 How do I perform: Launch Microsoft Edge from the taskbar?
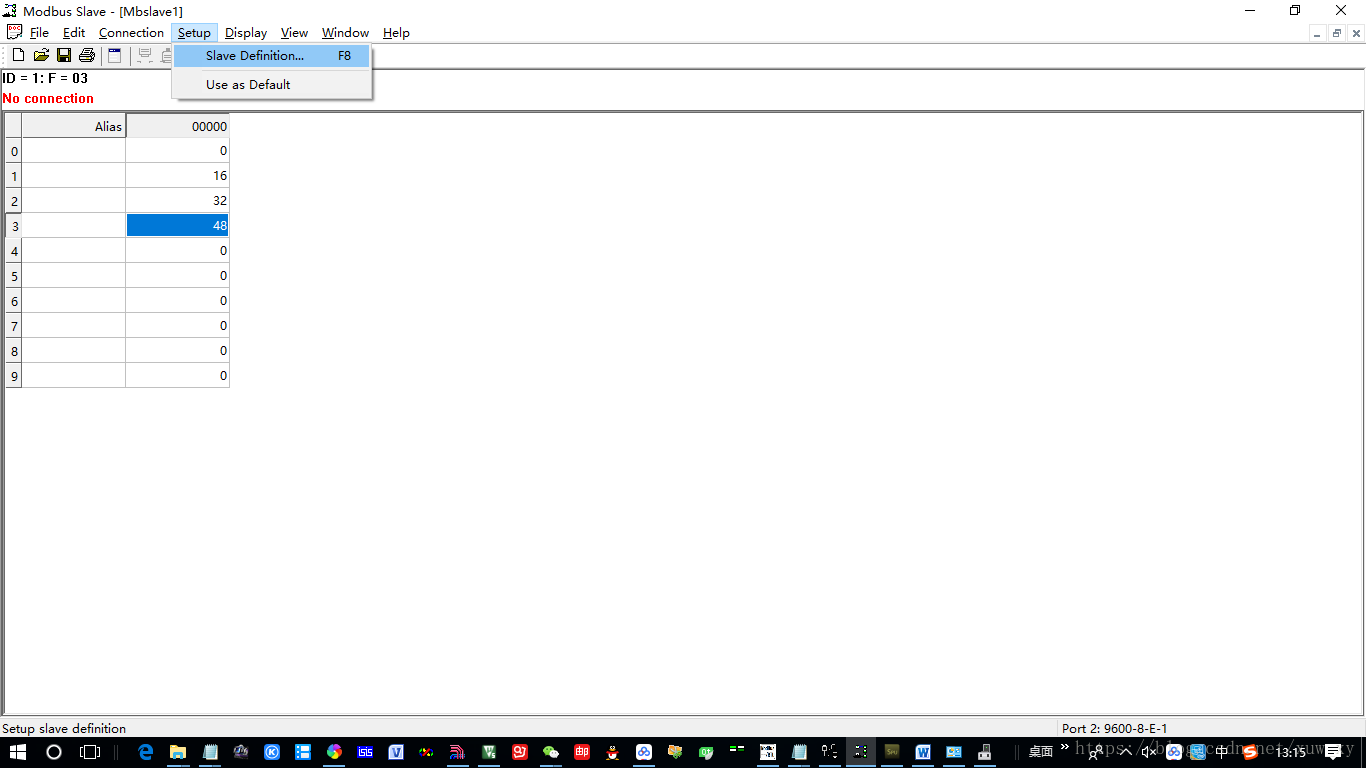[146, 751]
